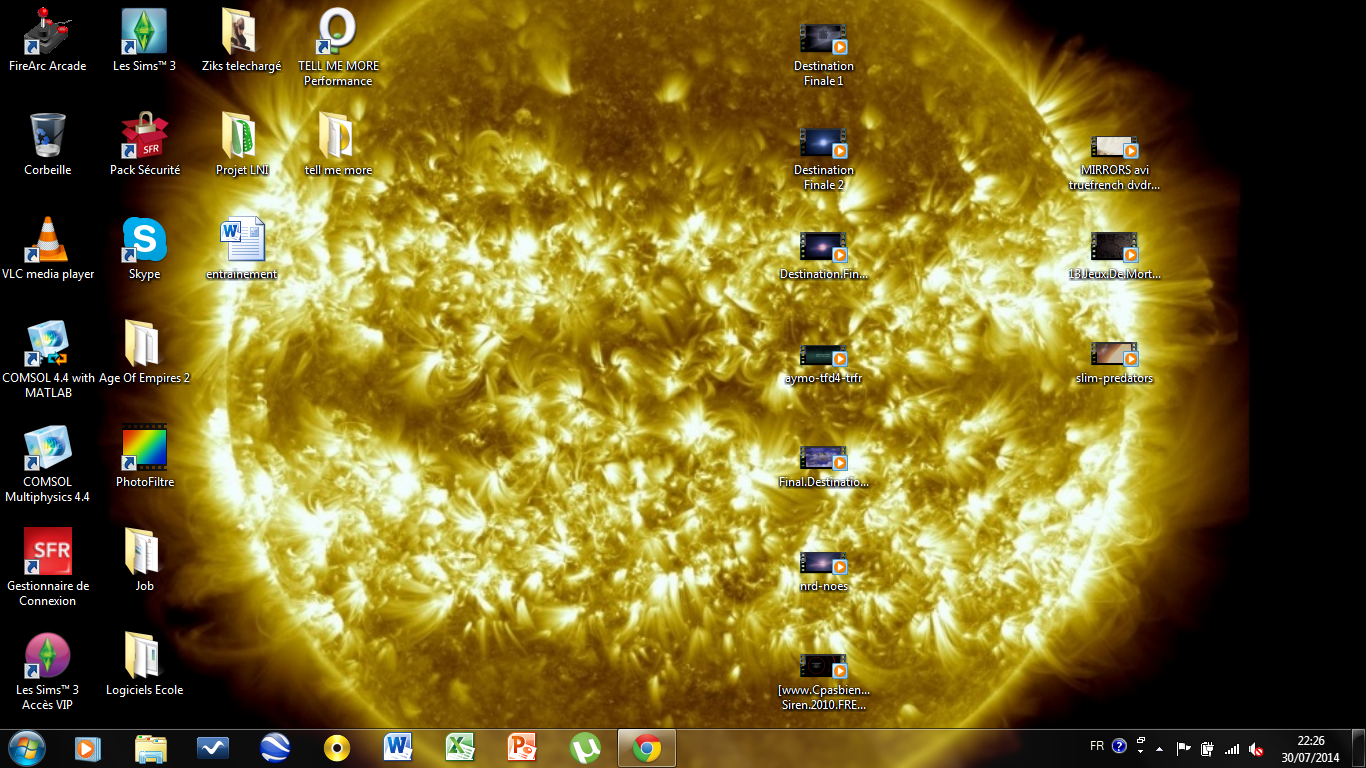Click Show Desktop strip beside clock
Image resolution: width=1366 pixels, height=768 pixels.
tap(1358, 748)
